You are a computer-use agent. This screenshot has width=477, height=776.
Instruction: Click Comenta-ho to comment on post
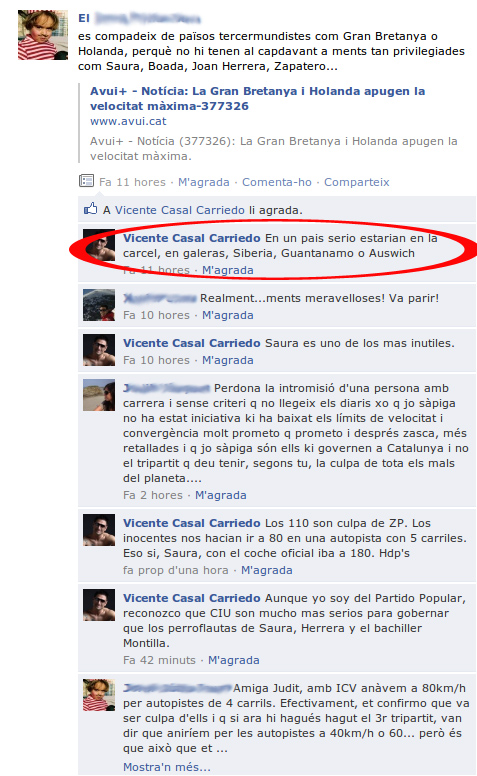277,182
